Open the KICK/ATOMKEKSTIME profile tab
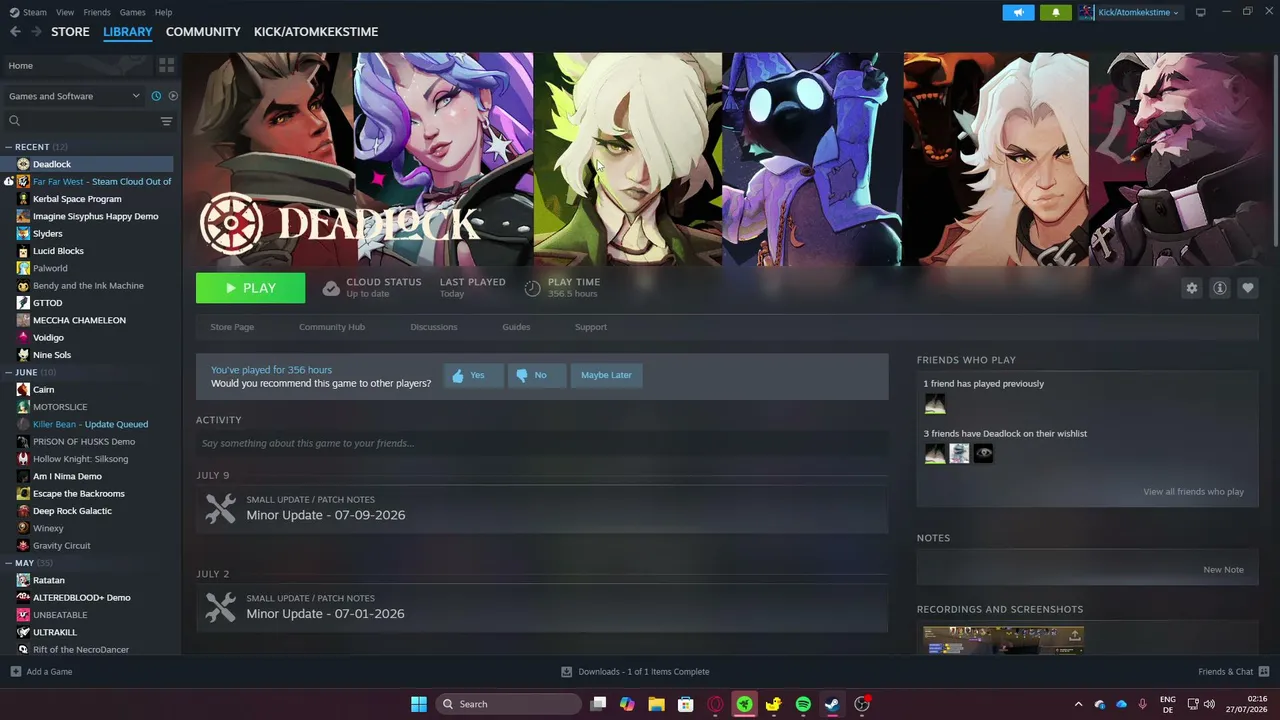The image size is (1280, 720). click(316, 32)
